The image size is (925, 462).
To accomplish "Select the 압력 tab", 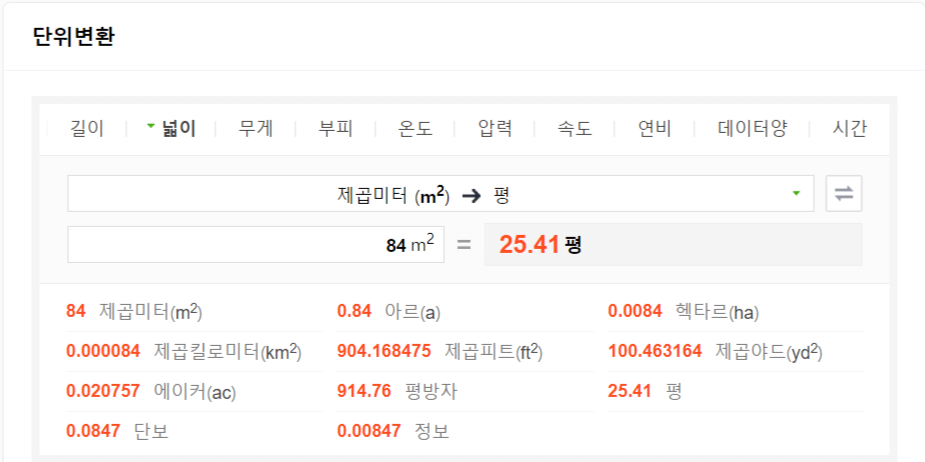I will pos(495,129).
